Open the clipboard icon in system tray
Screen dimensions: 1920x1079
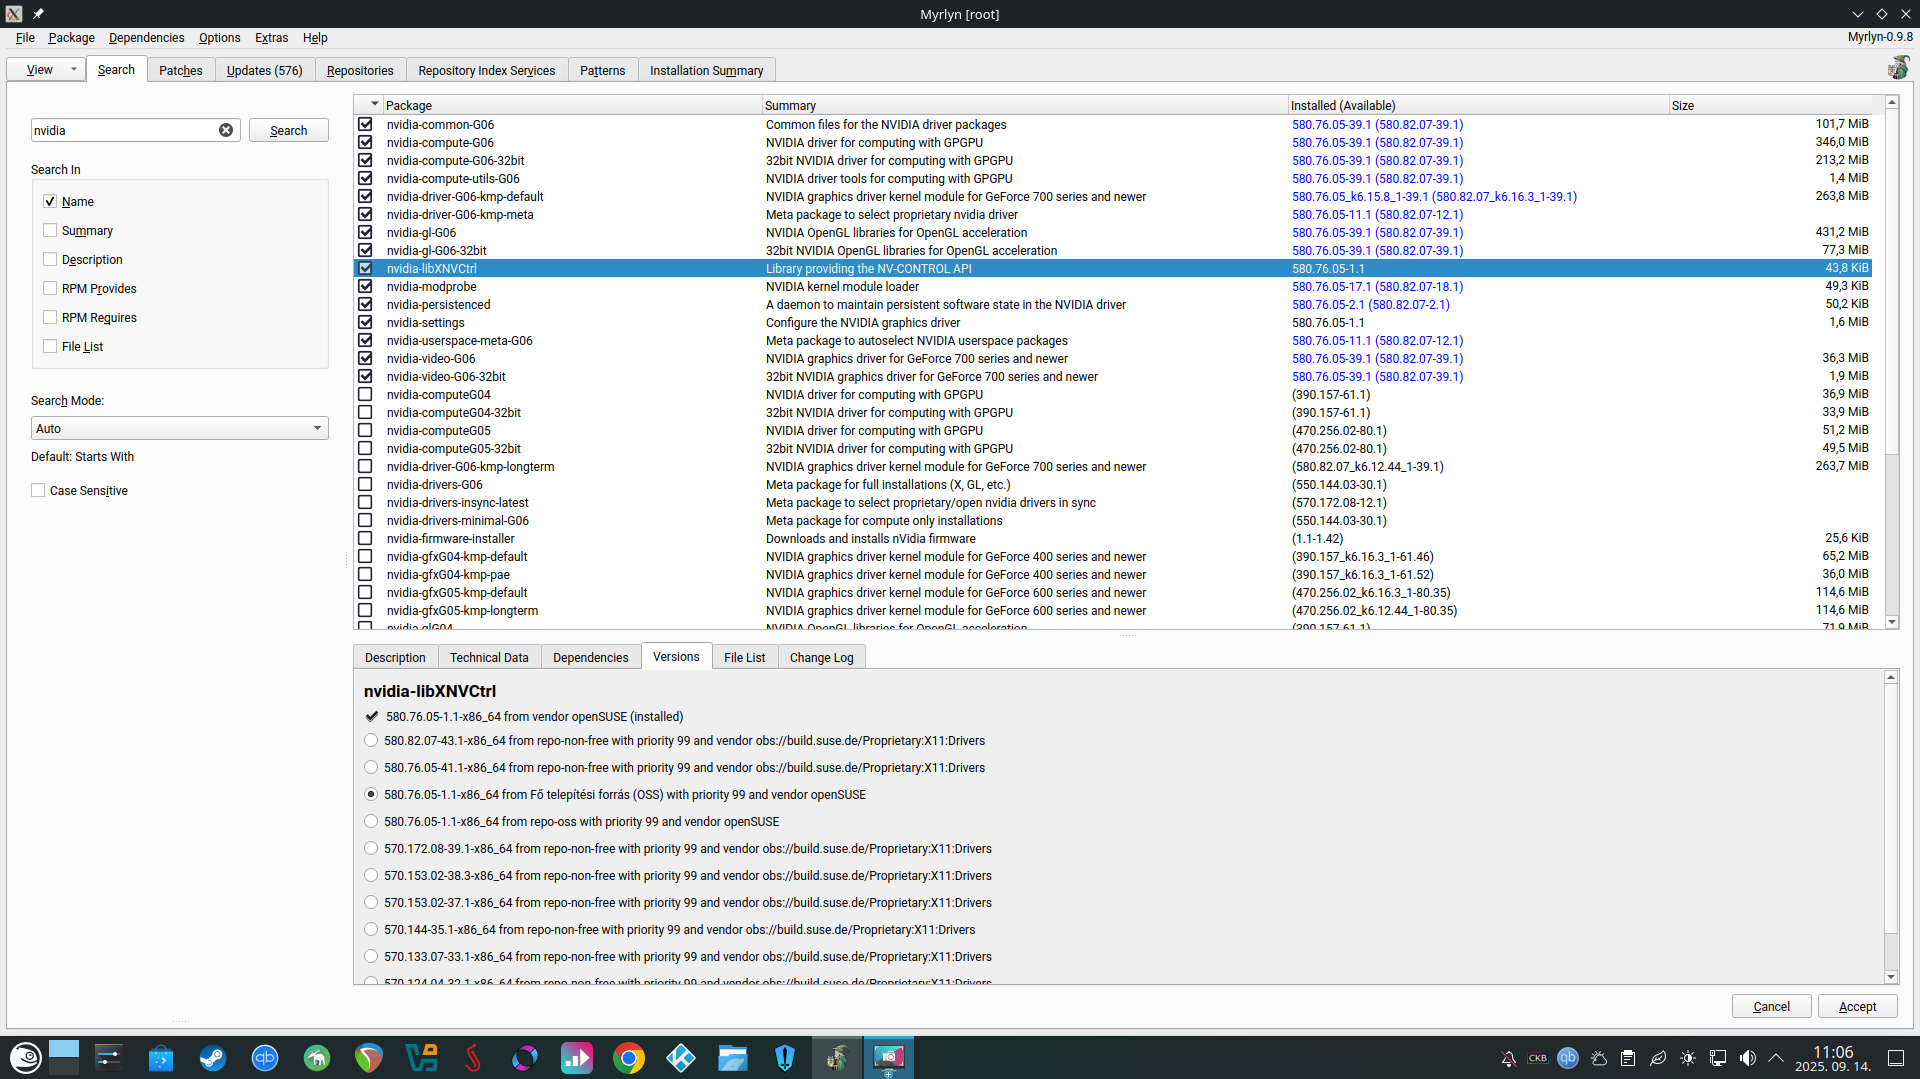click(1628, 1058)
